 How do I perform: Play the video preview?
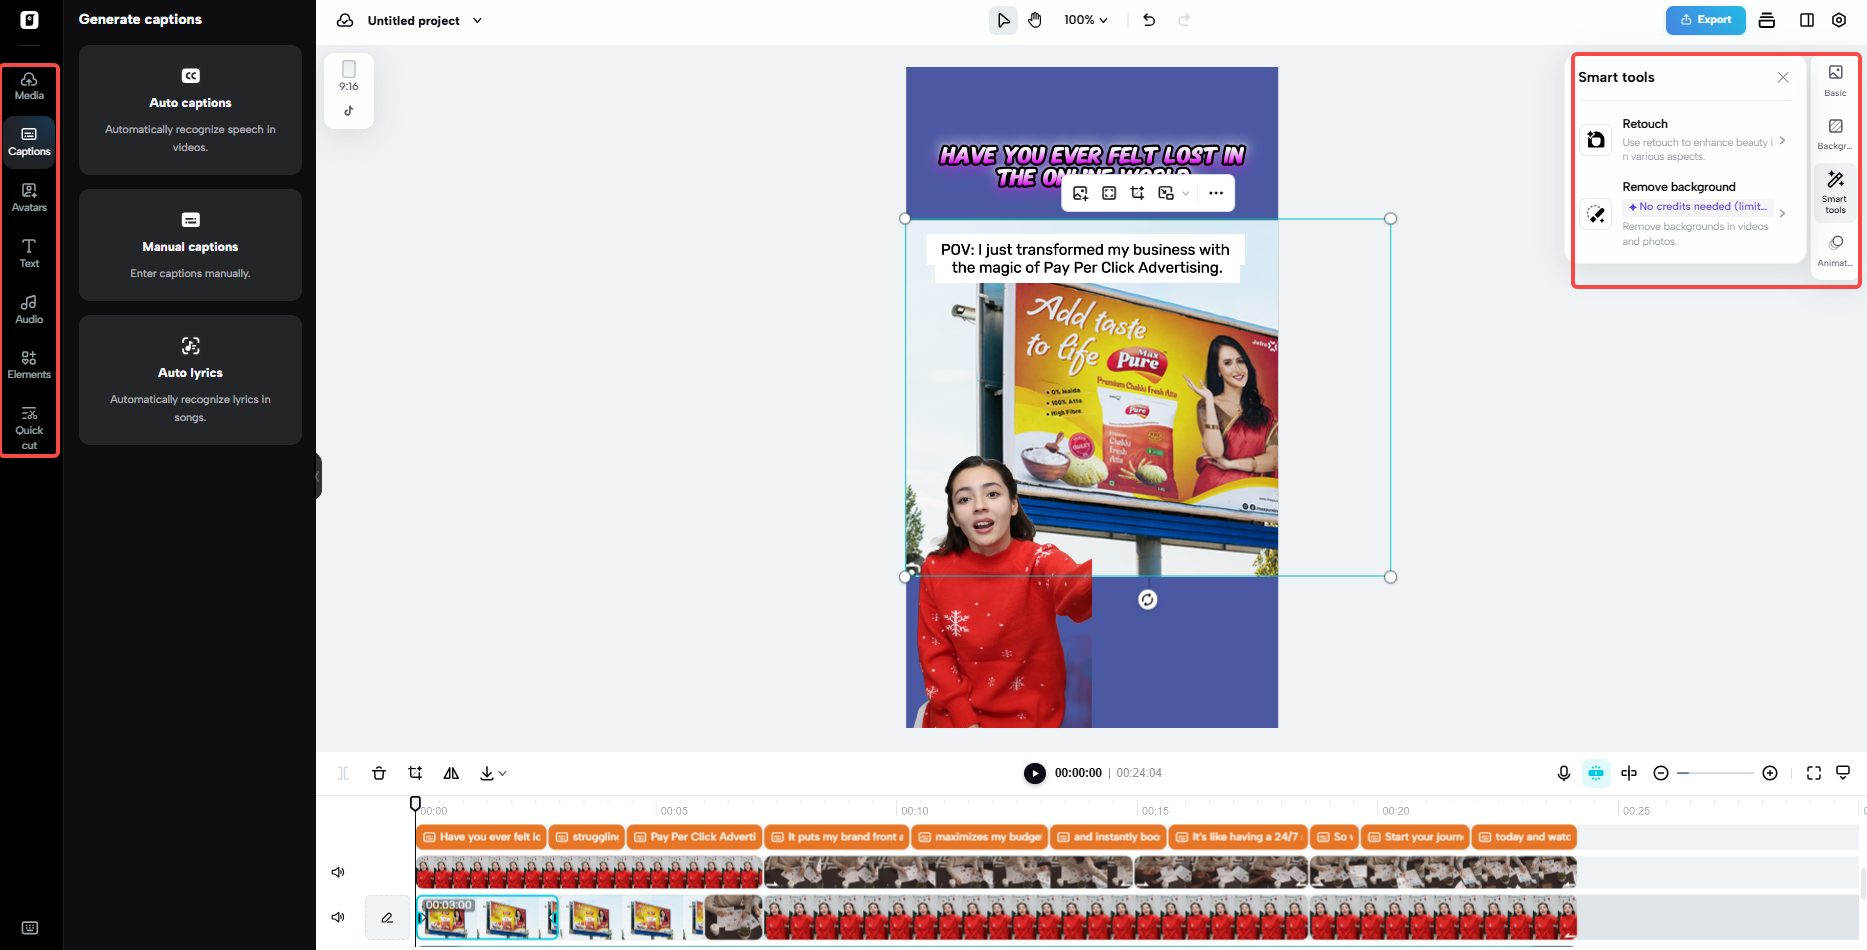click(1035, 773)
